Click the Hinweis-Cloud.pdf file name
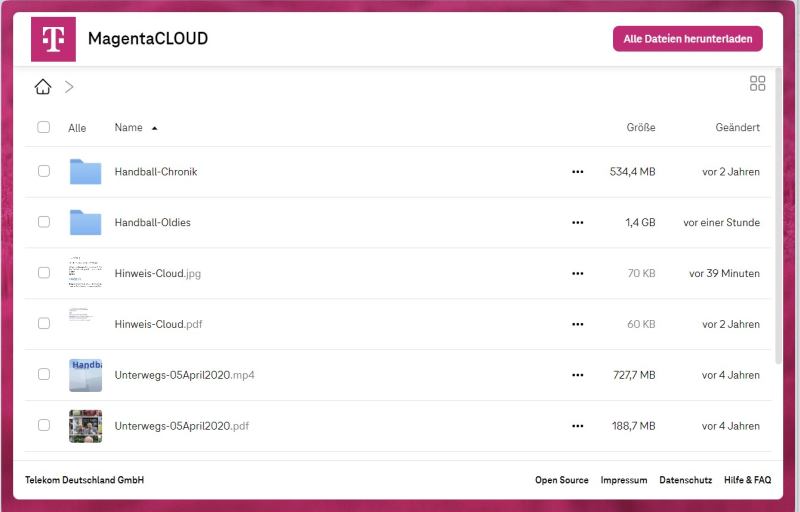Viewport: 800px width, 512px height. point(158,324)
